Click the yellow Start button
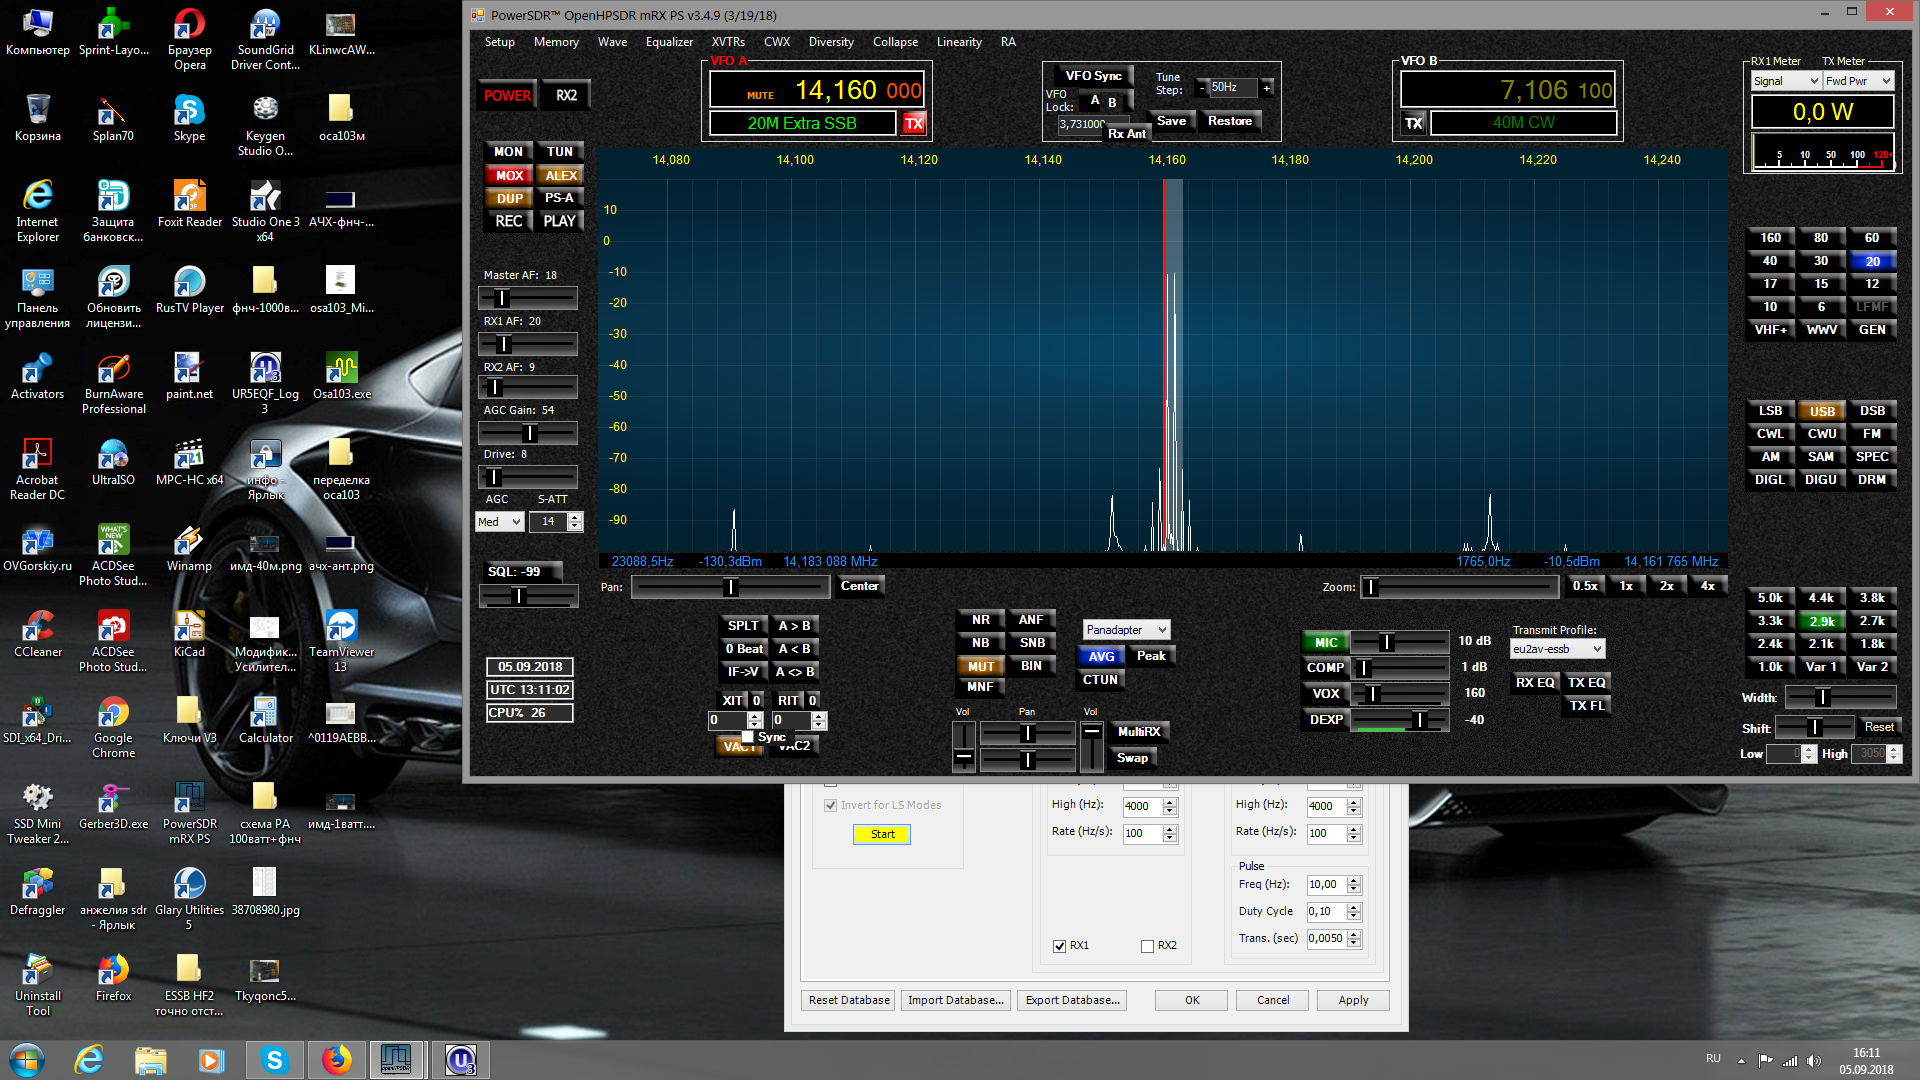The height and width of the screenshot is (1080, 1920). (x=882, y=834)
